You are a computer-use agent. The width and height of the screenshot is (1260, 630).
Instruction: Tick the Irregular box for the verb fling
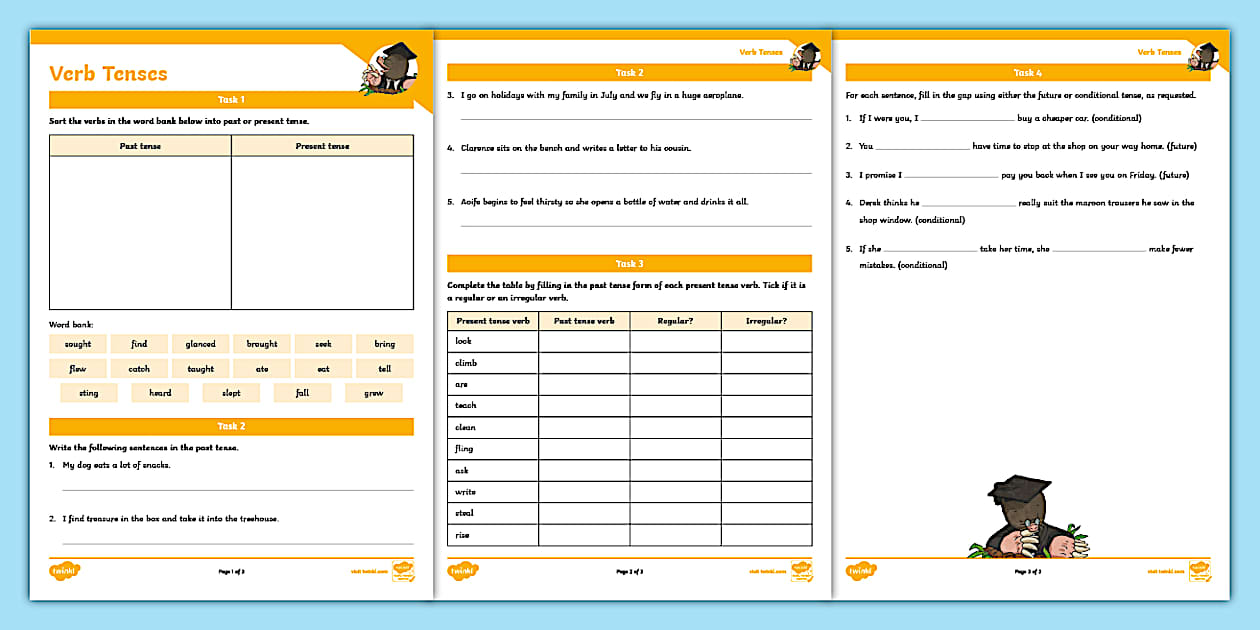click(767, 449)
